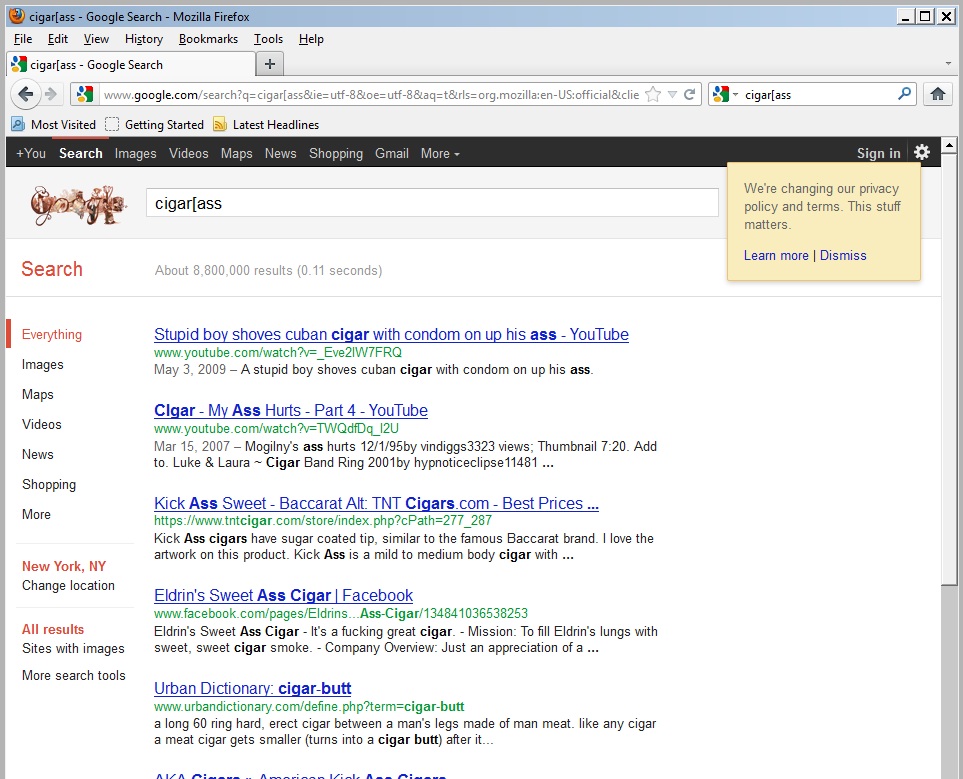963x779 pixels.
Task: Click Sign in on the Google bar
Action: (878, 154)
